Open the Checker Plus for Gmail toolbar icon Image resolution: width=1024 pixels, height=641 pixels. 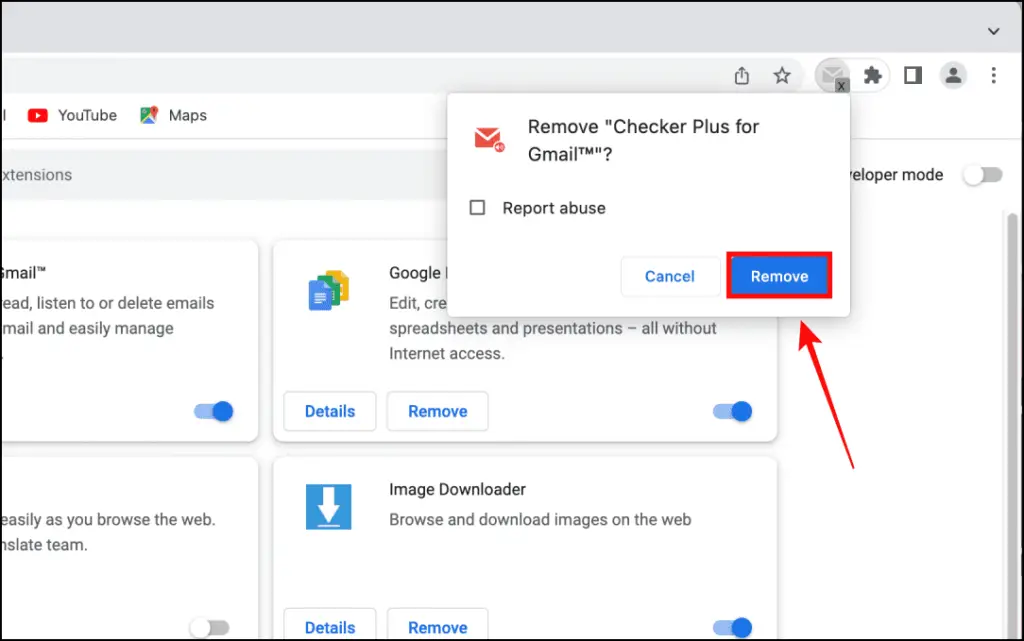(833, 76)
